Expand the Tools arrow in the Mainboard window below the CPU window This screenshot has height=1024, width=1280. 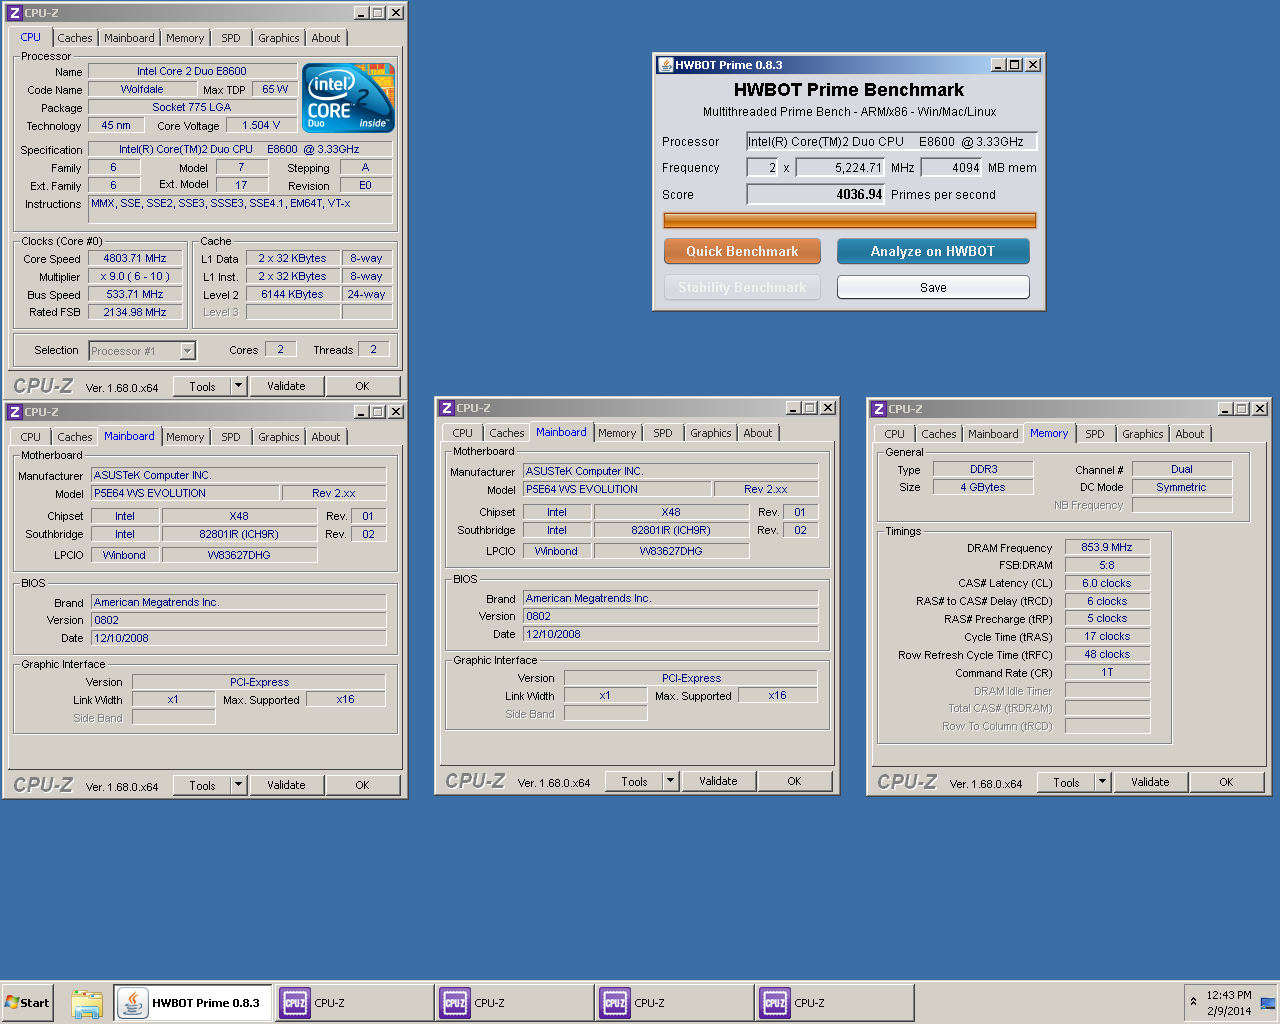pyautogui.click(x=238, y=785)
